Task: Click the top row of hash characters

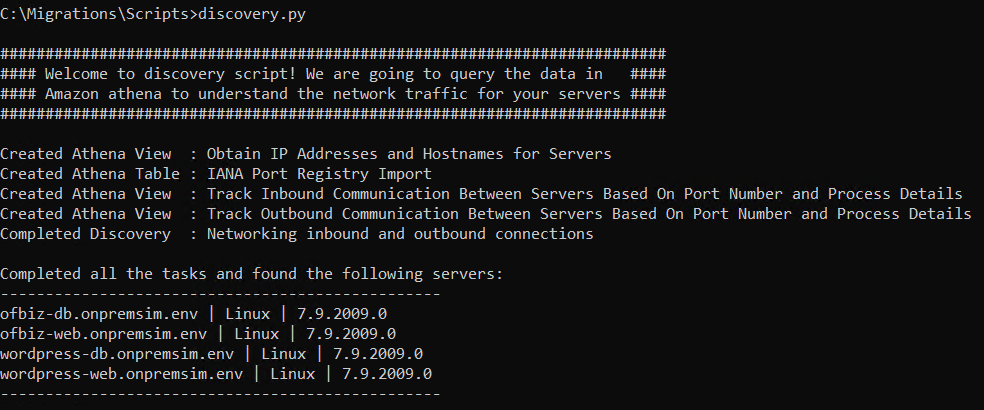Action: [x=333, y=54]
